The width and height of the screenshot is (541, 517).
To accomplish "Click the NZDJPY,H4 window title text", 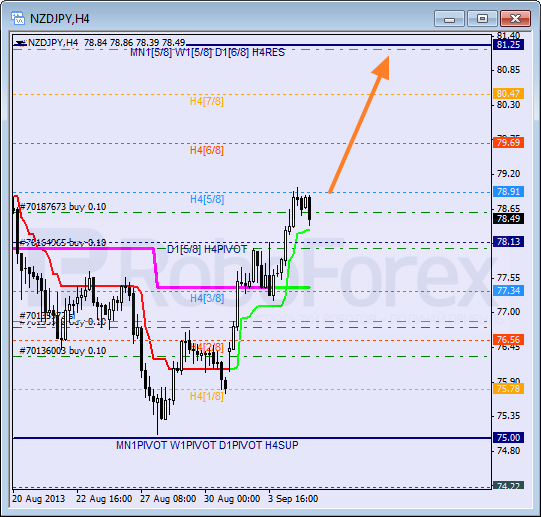I will point(60,19).
